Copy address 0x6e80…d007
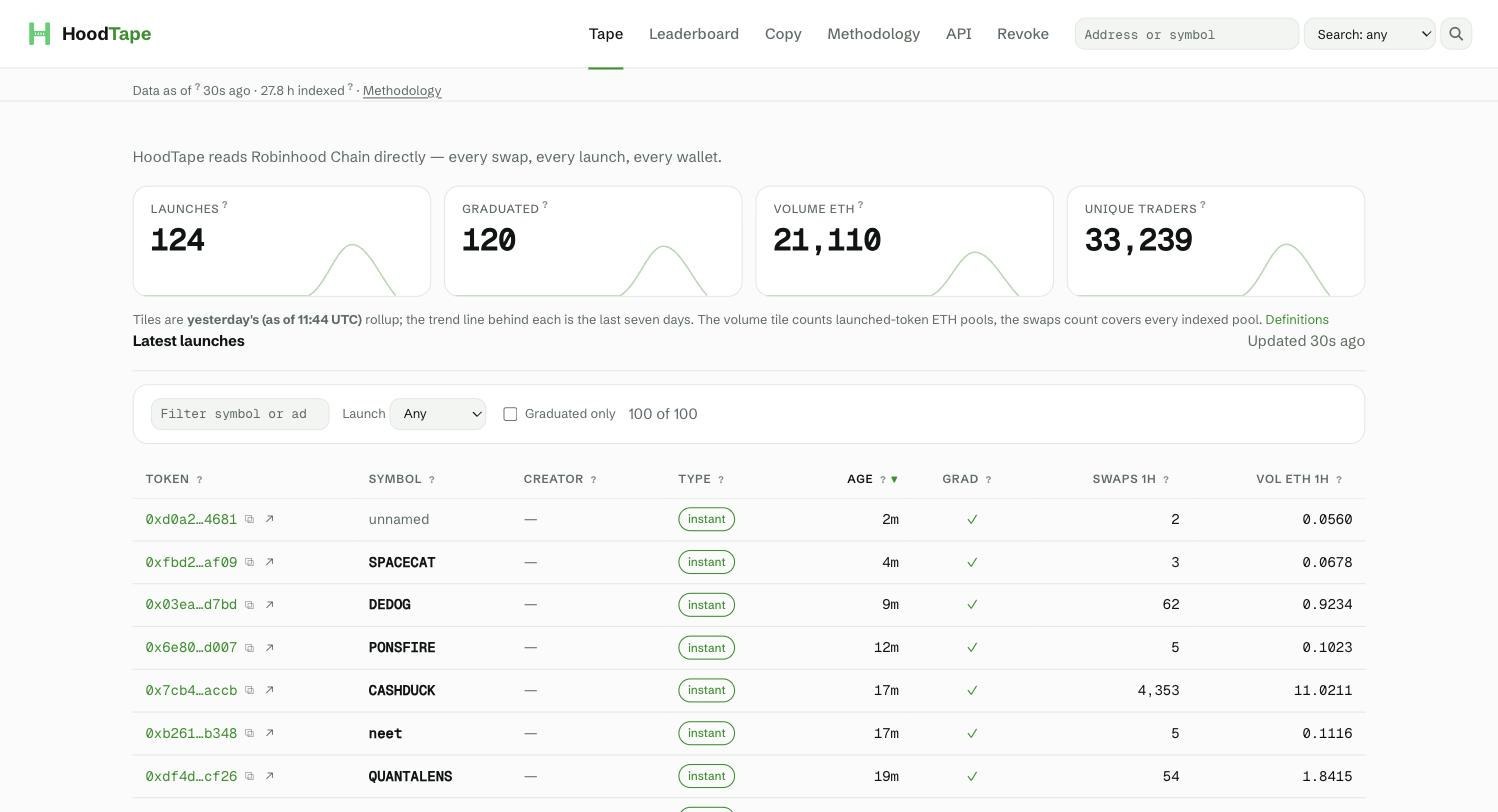Image resolution: width=1498 pixels, height=812 pixels. pos(250,648)
